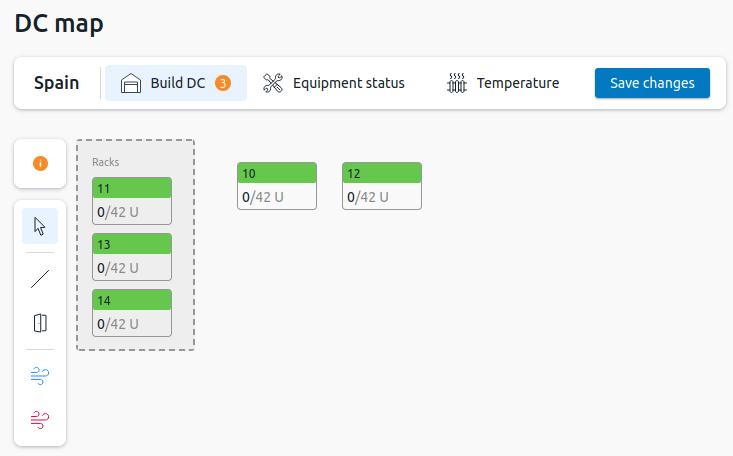Select the door tool icon
733x456 pixels.
40,323
